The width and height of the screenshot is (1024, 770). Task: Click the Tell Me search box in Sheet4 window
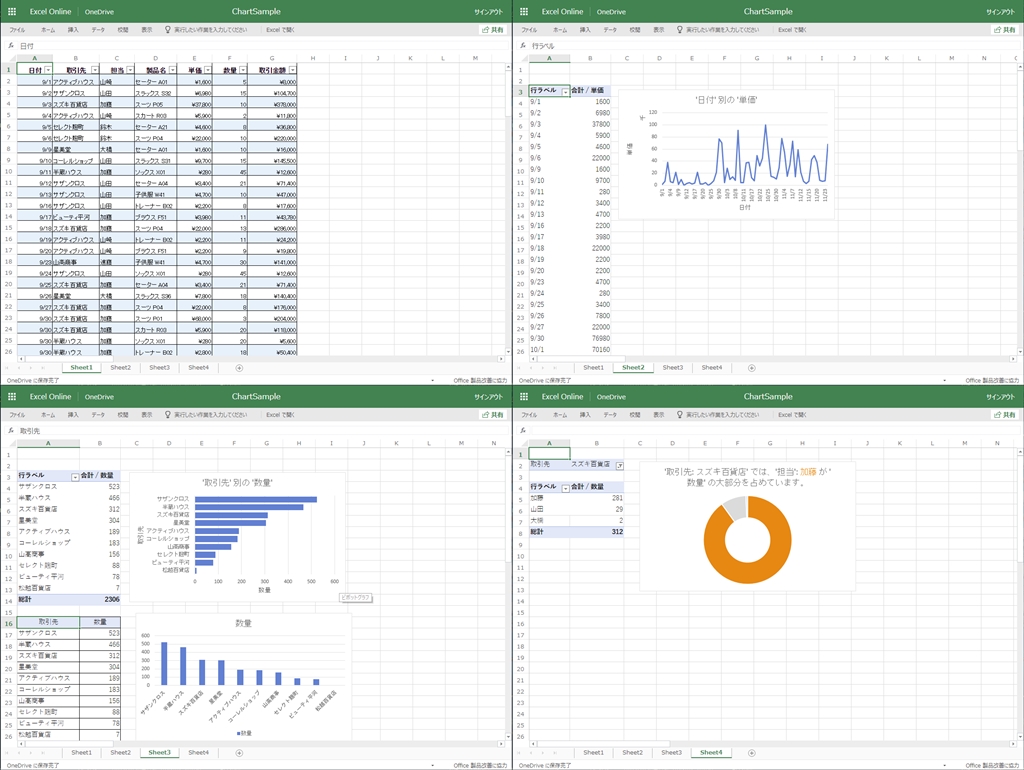tap(722, 415)
